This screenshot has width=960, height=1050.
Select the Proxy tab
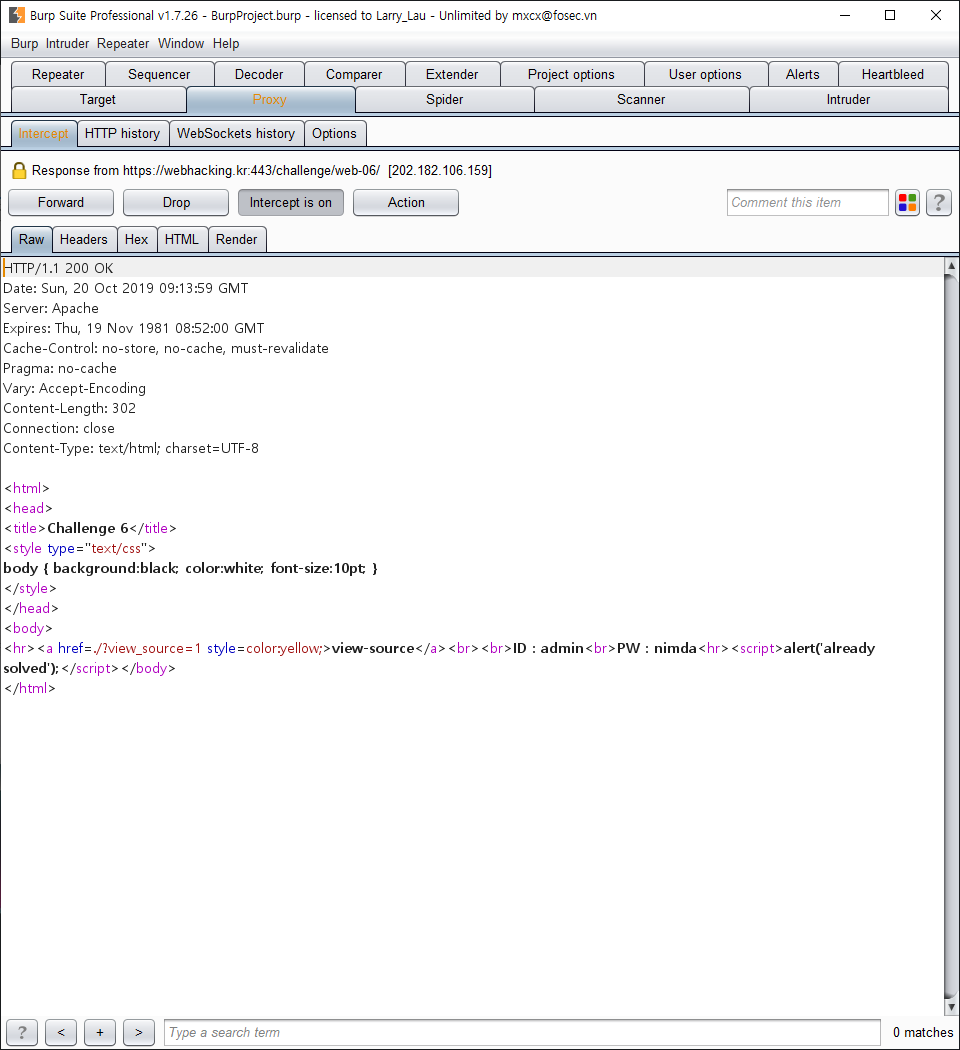(x=270, y=100)
